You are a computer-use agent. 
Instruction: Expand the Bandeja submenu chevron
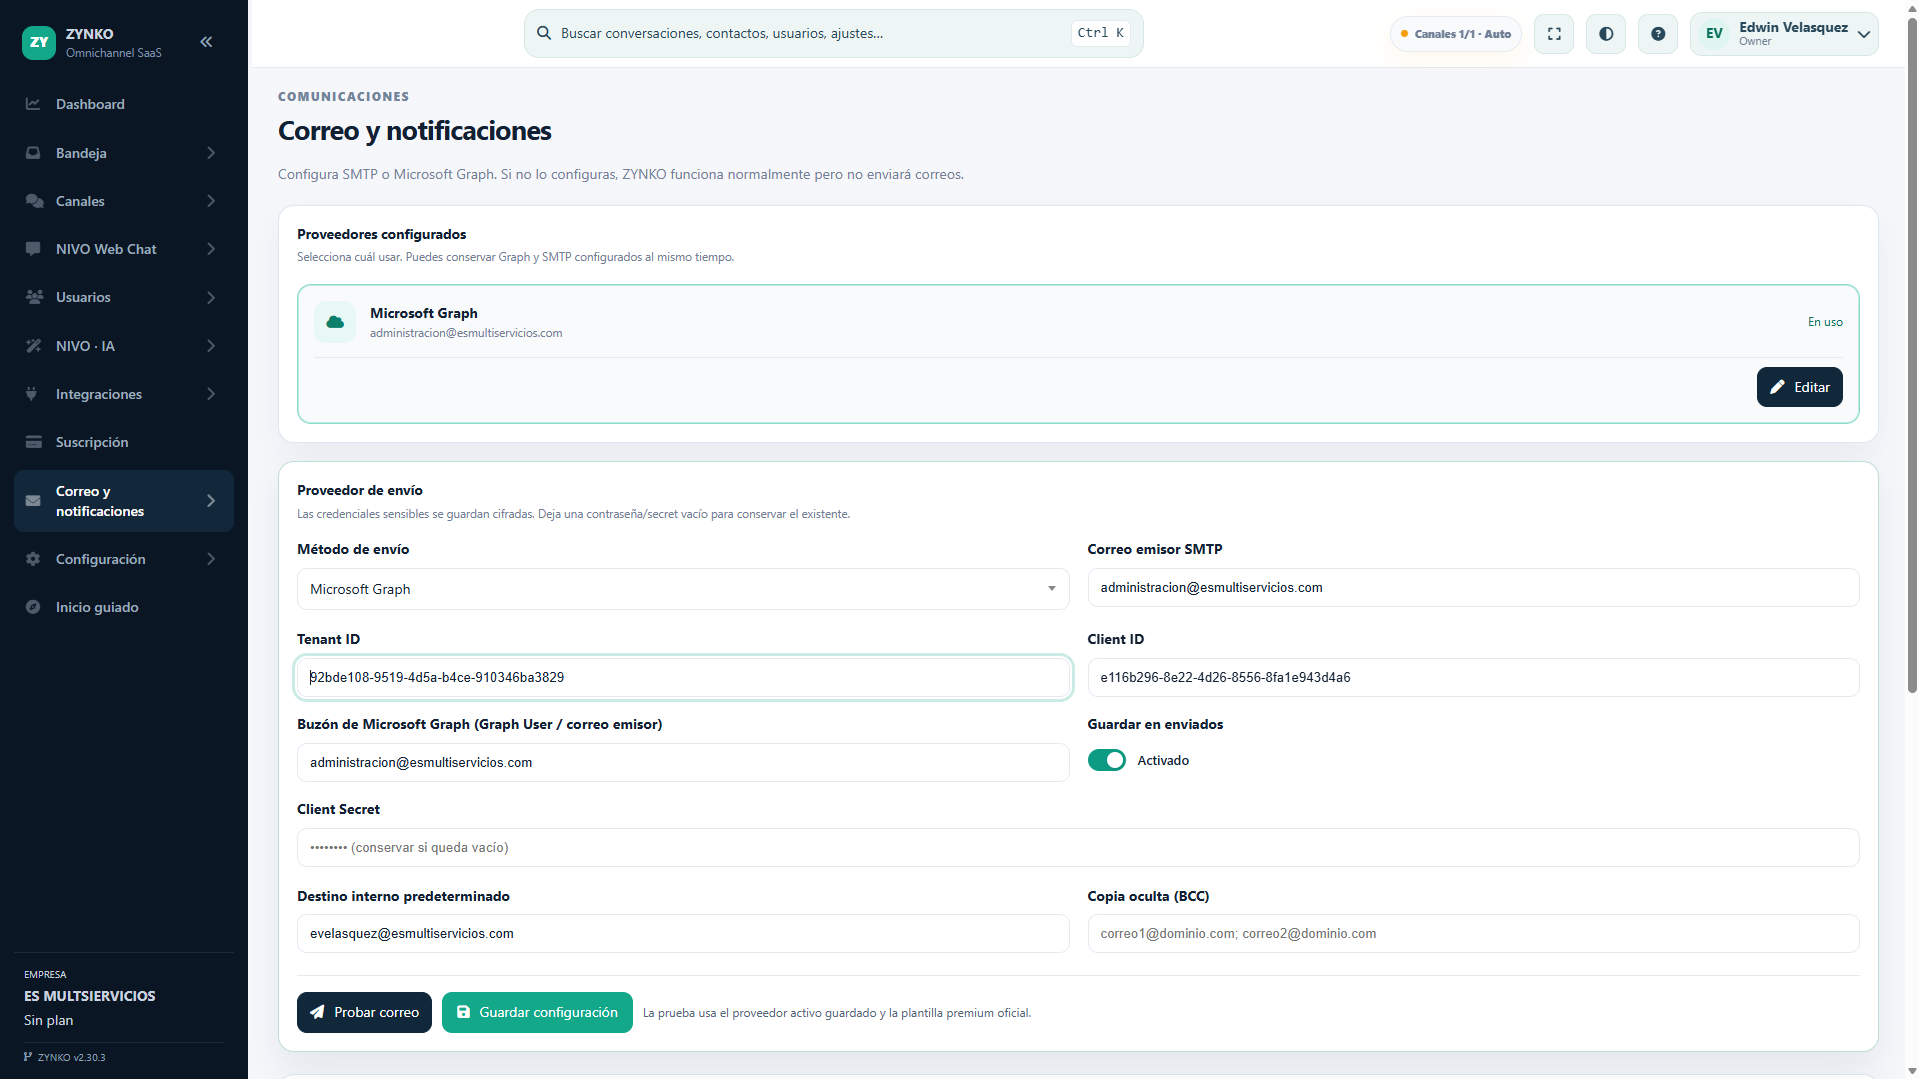211,153
